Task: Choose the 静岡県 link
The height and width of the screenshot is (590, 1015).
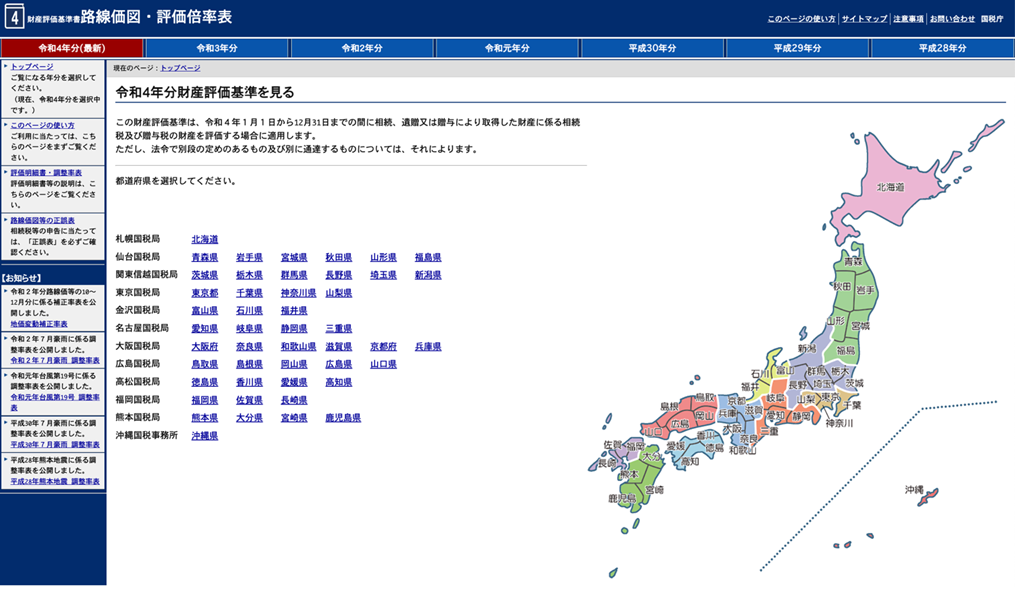Action: pyautogui.click(x=294, y=329)
